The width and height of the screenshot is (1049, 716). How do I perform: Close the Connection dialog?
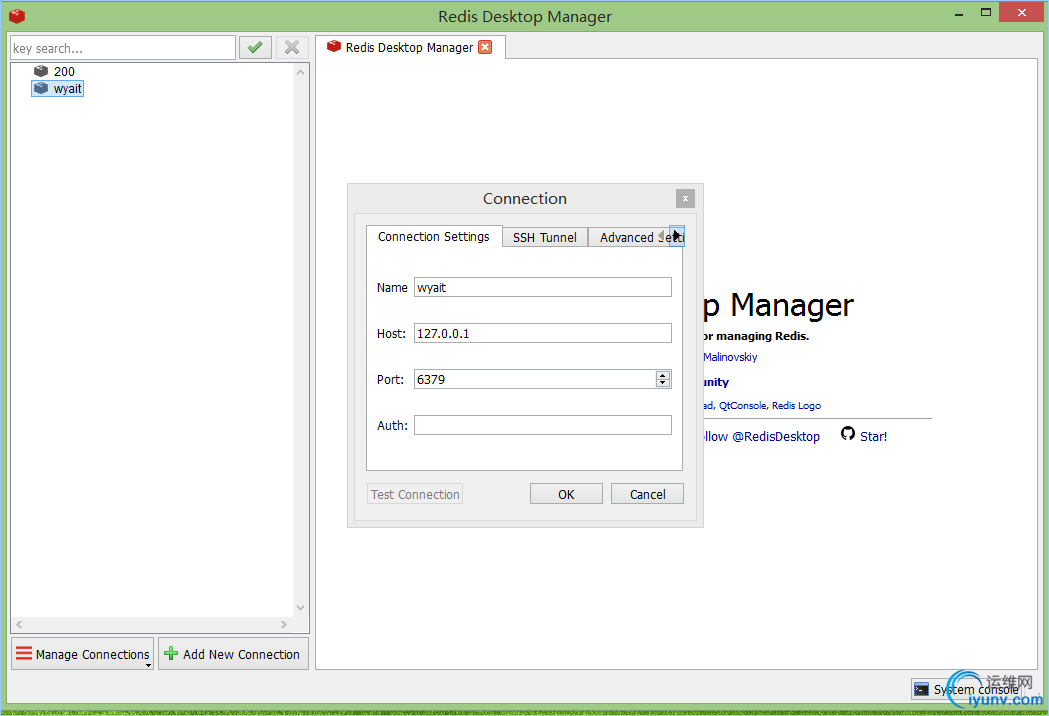point(685,199)
